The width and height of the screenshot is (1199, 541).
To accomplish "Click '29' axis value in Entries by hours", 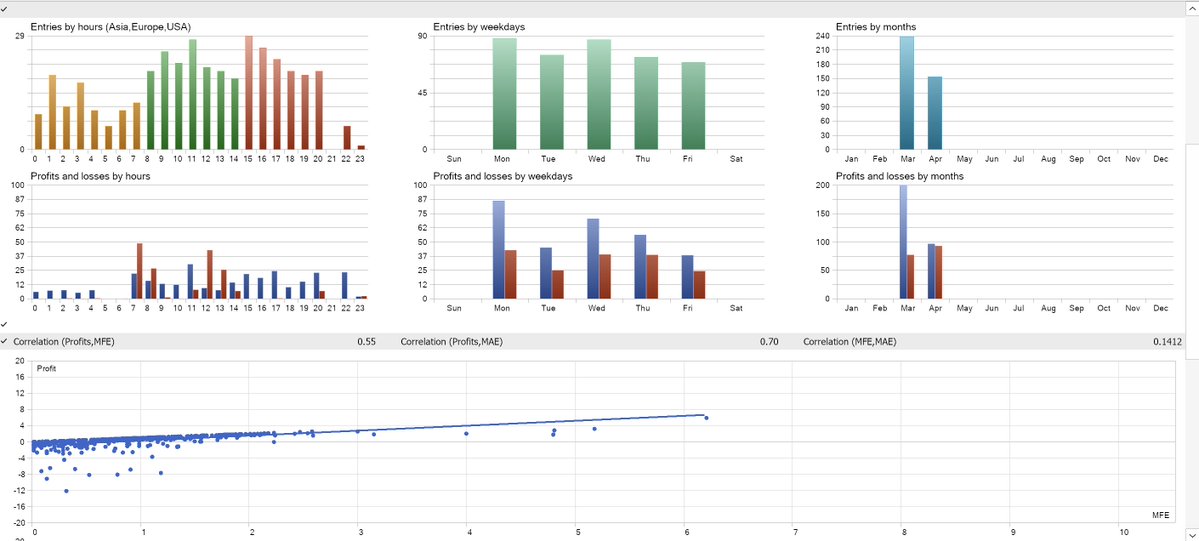I will click(21, 36).
